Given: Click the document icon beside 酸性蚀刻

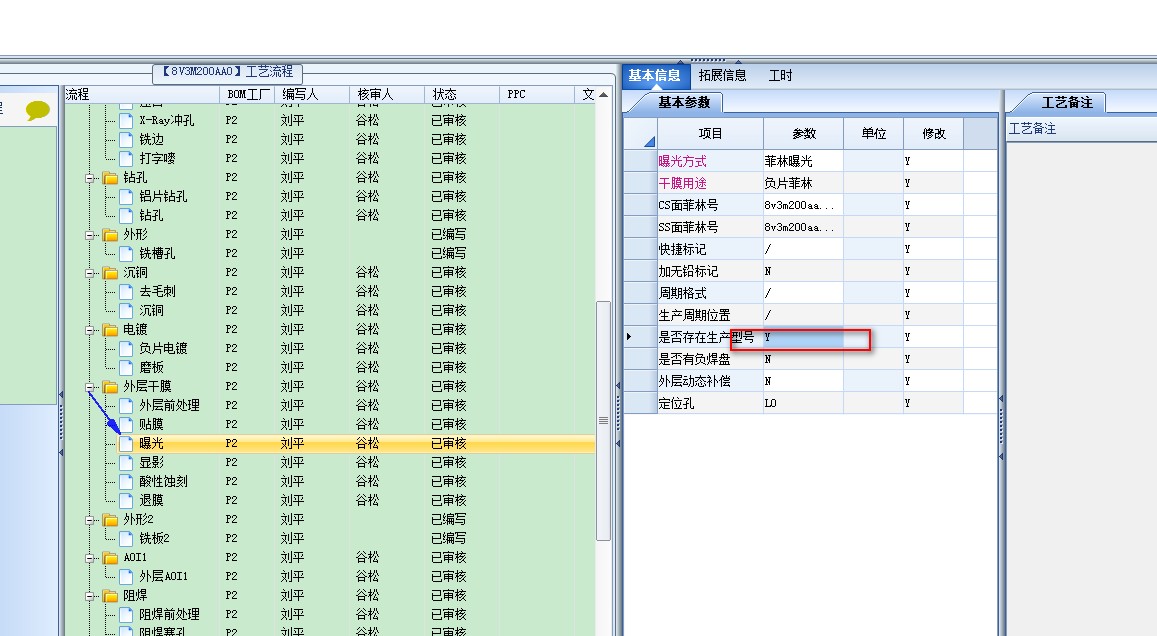Looking at the screenshot, I should pyautogui.click(x=126, y=481).
